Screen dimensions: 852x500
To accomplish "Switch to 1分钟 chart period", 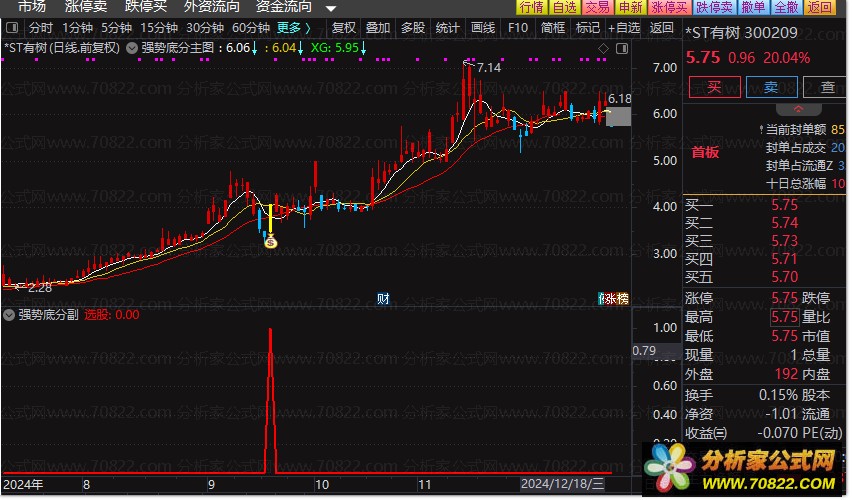I will pyautogui.click(x=77, y=27).
